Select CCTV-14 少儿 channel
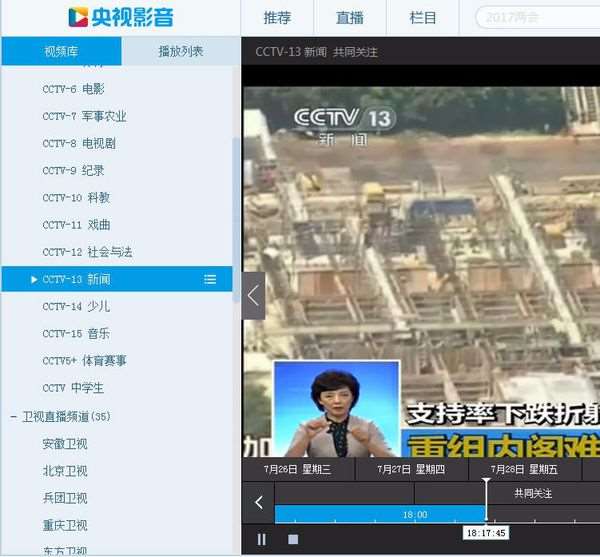 click(76, 306)
